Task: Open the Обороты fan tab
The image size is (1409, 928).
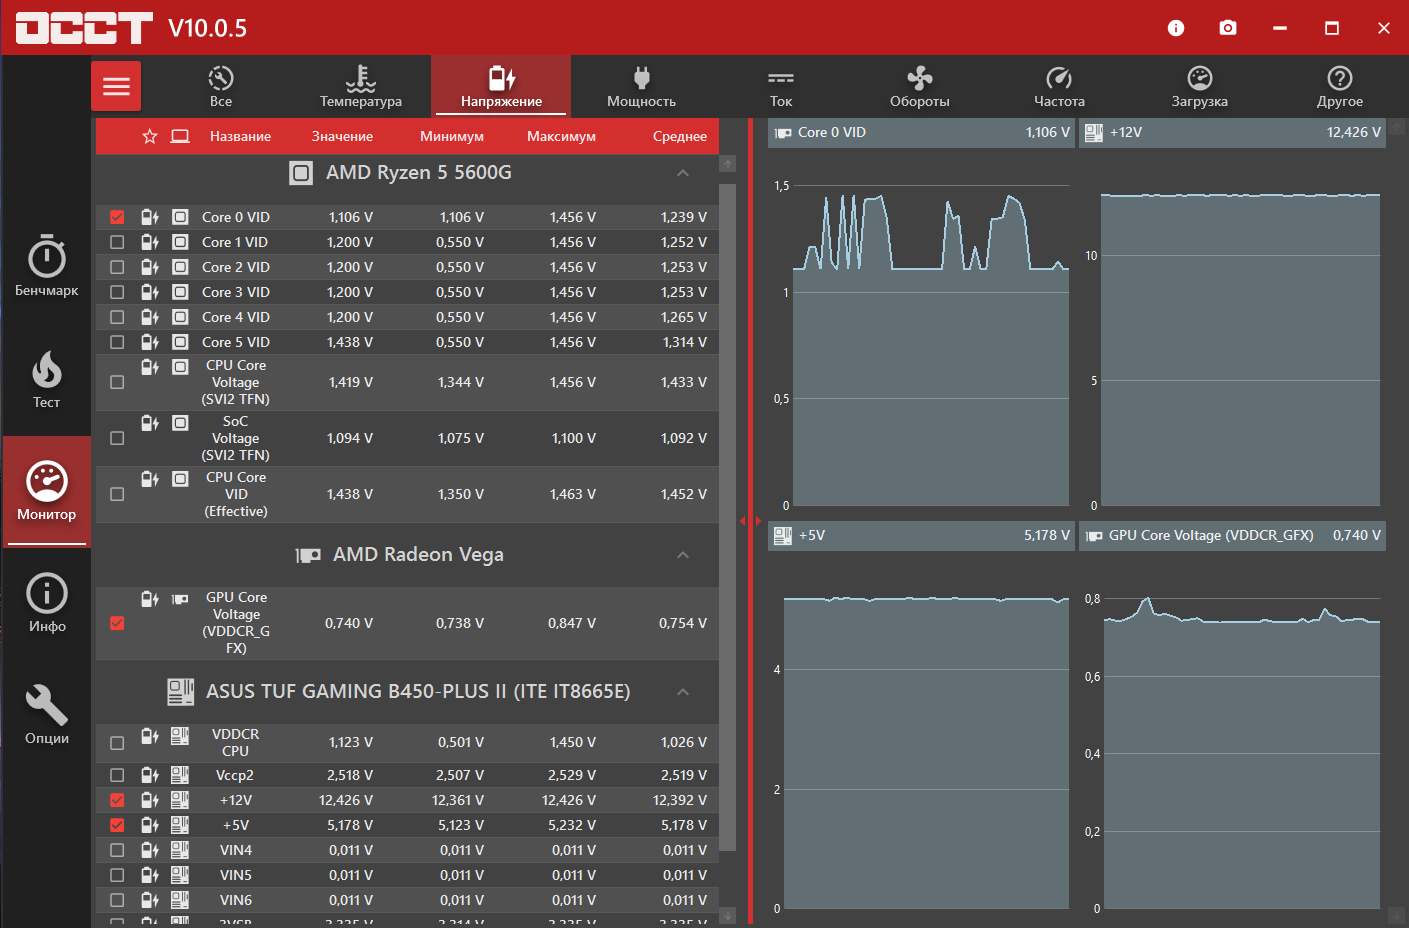Action: pos(920,86)
